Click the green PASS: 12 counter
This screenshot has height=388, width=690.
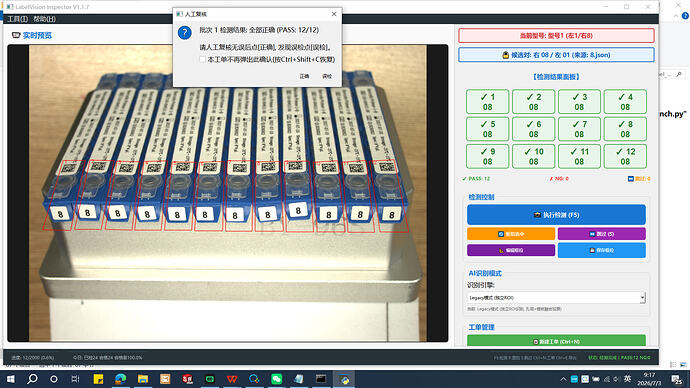[x=476, y=179]
